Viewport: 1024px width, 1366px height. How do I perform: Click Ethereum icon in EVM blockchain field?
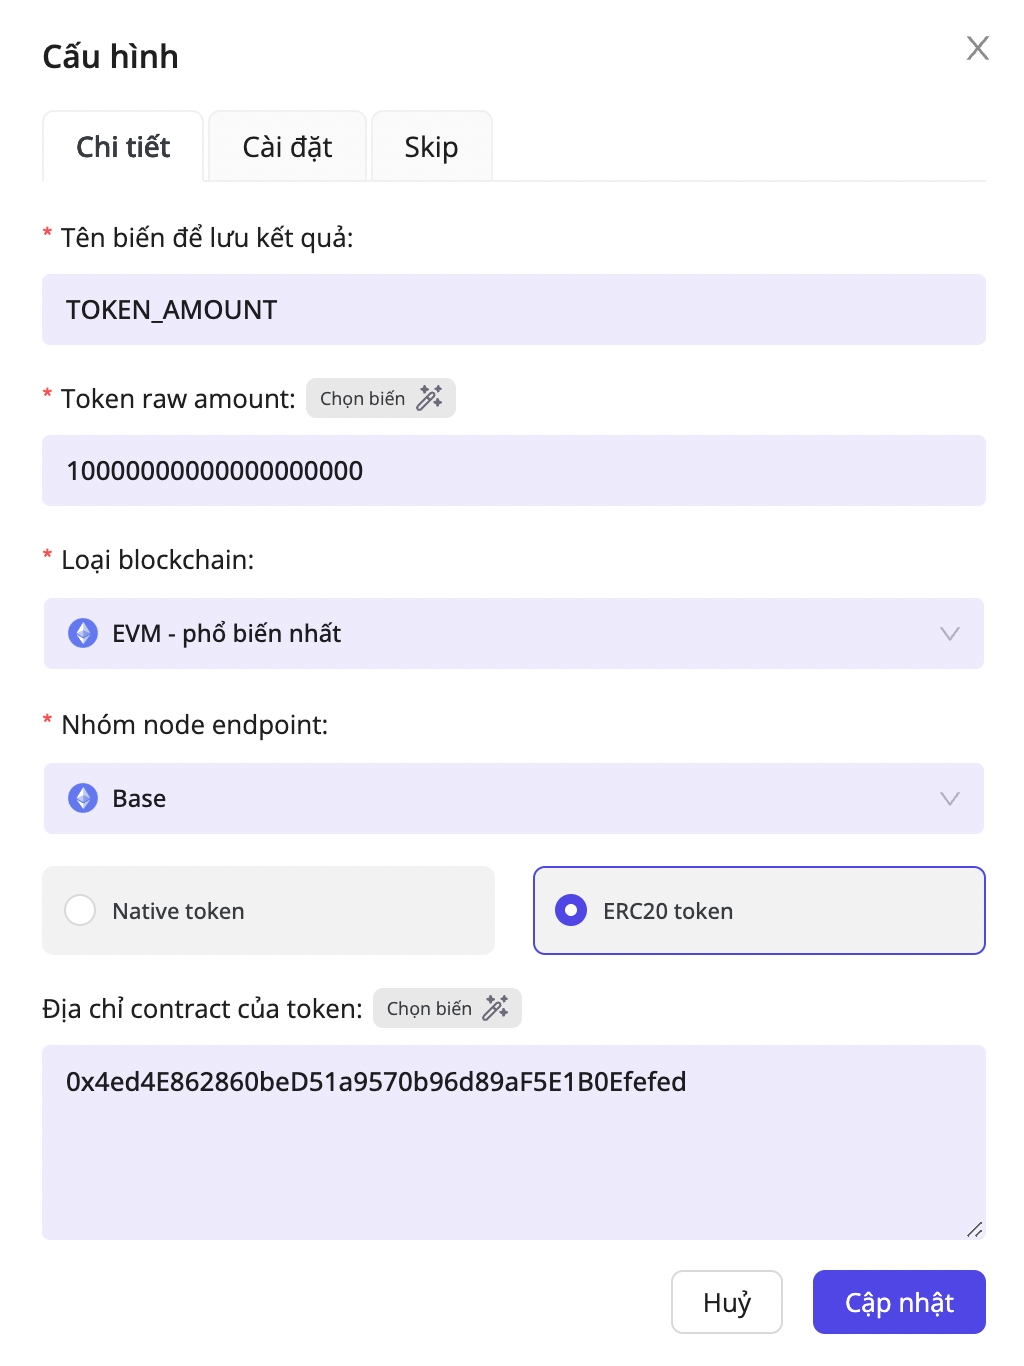point(83,633)
